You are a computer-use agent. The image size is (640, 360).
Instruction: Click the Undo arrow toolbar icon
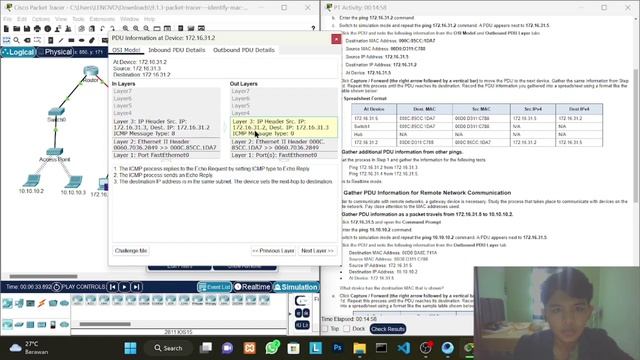click(x=102, y=29)
